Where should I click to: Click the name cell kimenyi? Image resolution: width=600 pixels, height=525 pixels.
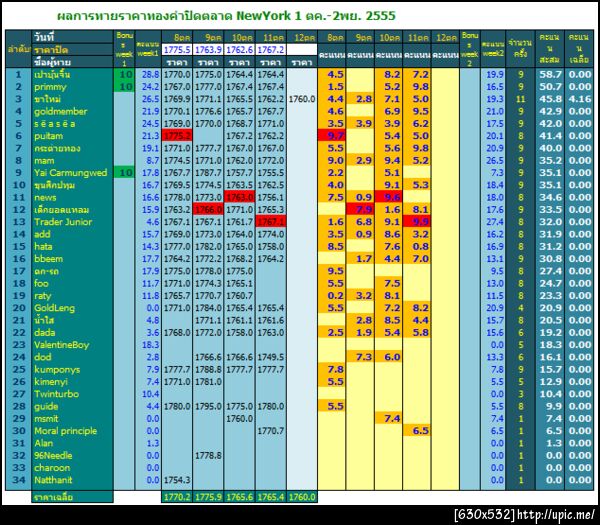72,382
